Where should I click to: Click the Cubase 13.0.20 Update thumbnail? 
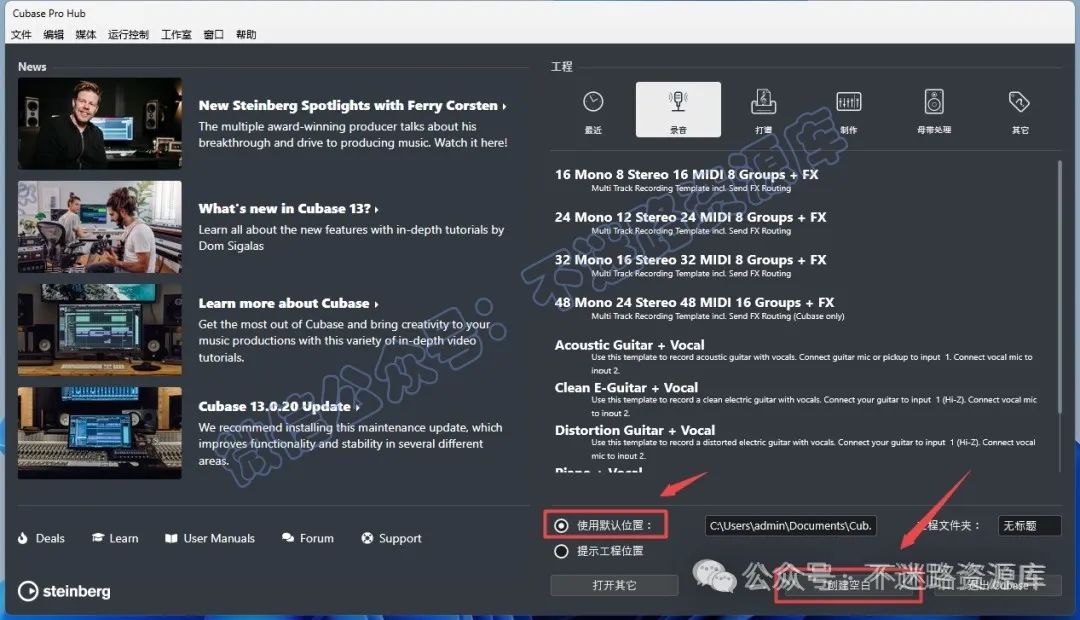pyautogui.click(x=100, y=433)
